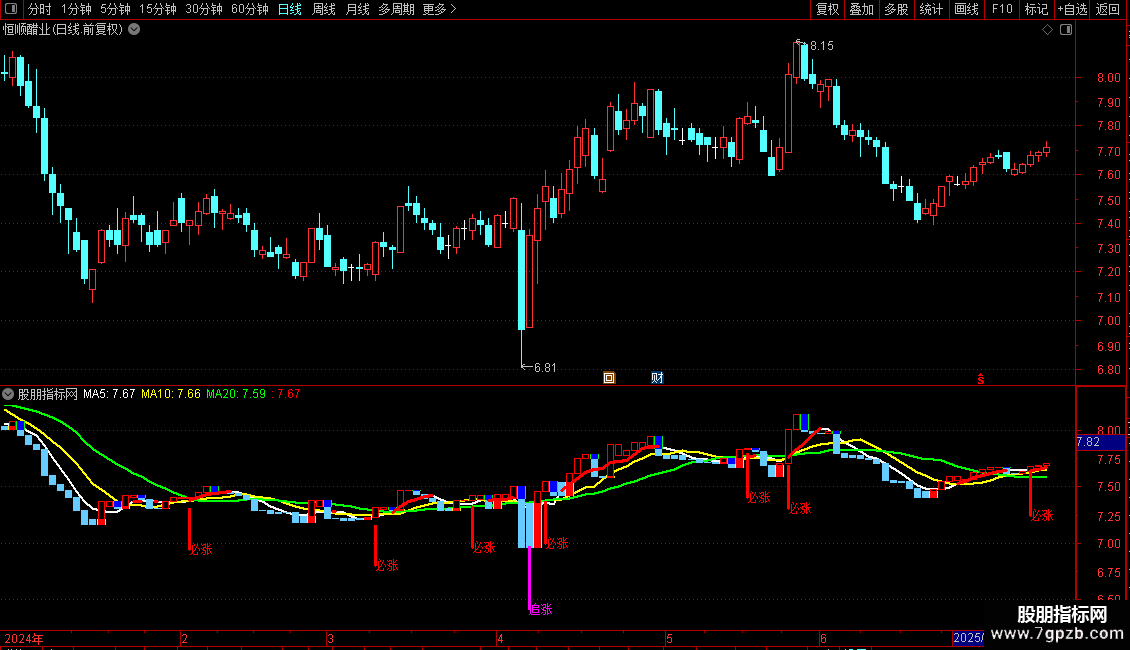This screenshot has width=1130, height=650.
Task: Click the square event marker icon
Action: [609, 378]
